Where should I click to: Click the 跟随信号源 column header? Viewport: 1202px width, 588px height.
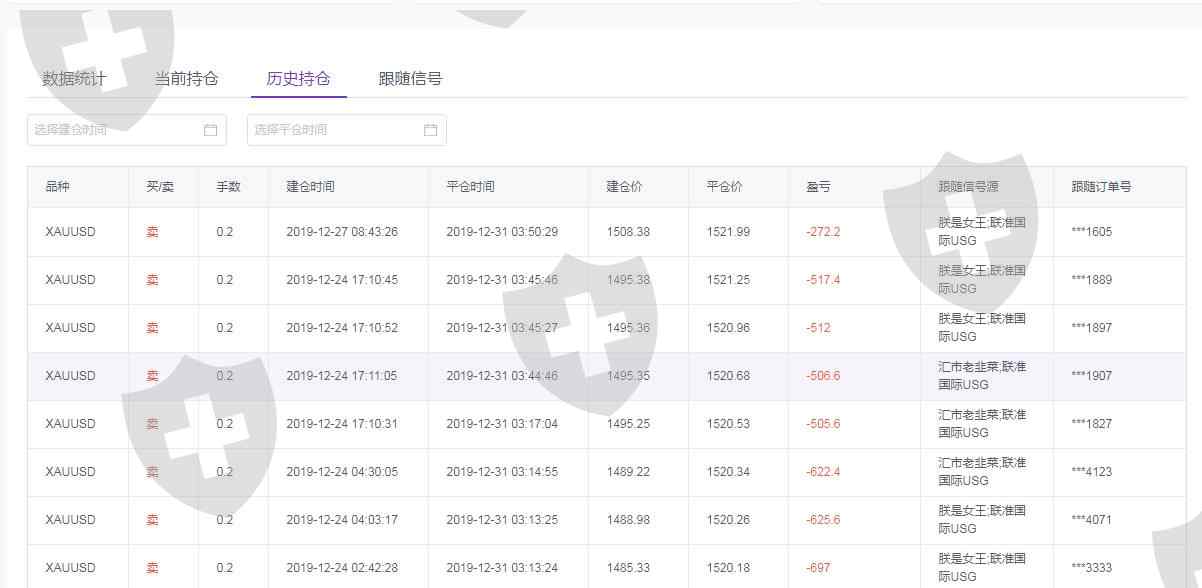click(968, 187)
